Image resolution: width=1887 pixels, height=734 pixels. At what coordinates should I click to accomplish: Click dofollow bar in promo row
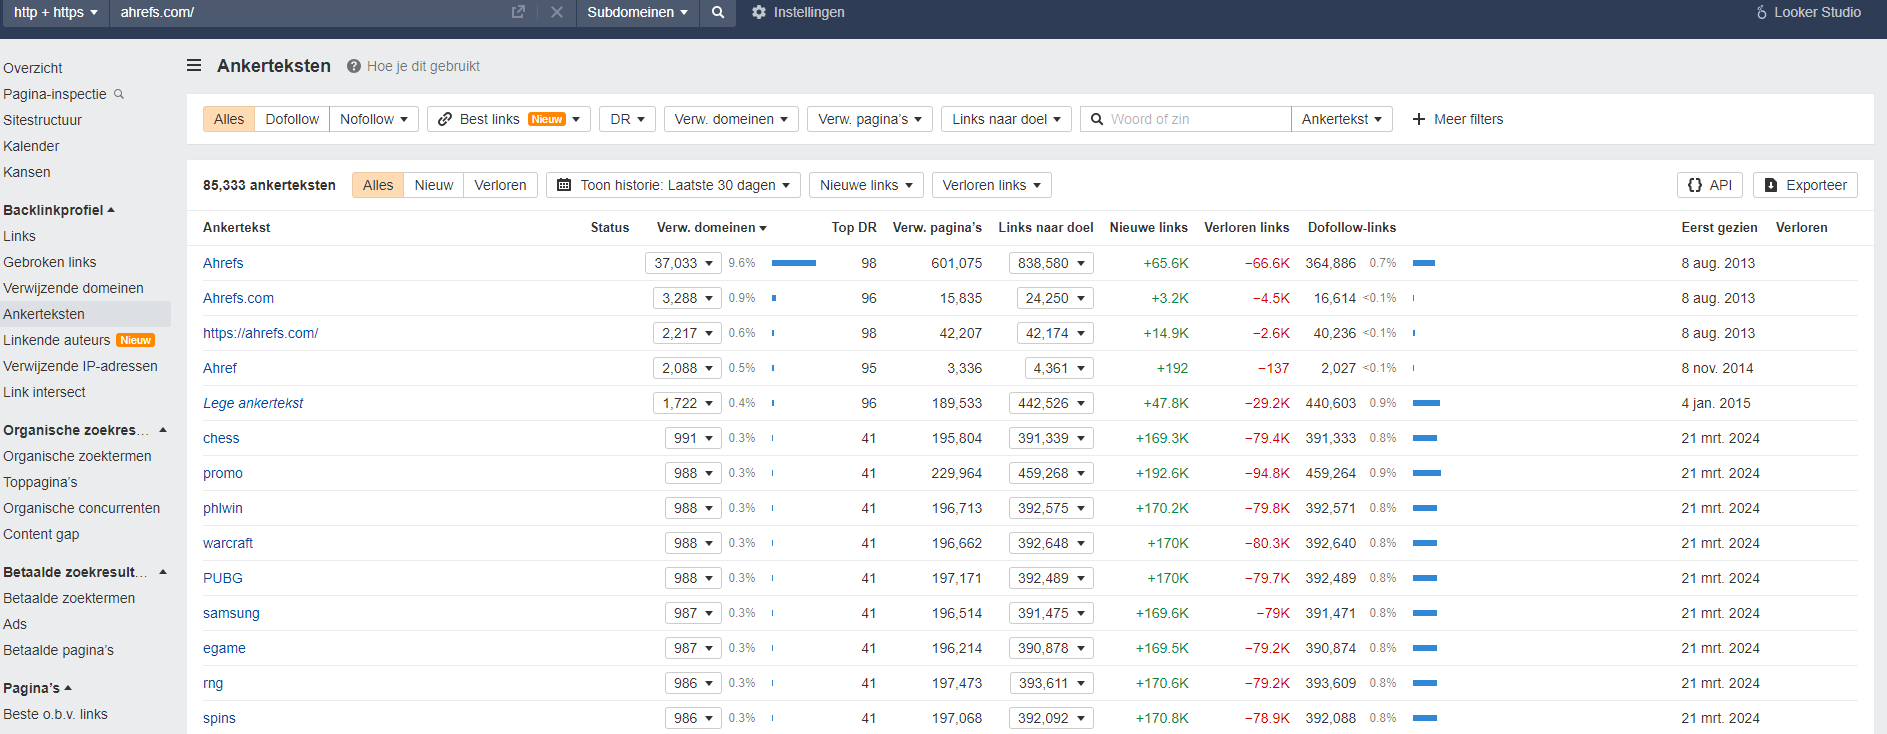coord(1427,473)
